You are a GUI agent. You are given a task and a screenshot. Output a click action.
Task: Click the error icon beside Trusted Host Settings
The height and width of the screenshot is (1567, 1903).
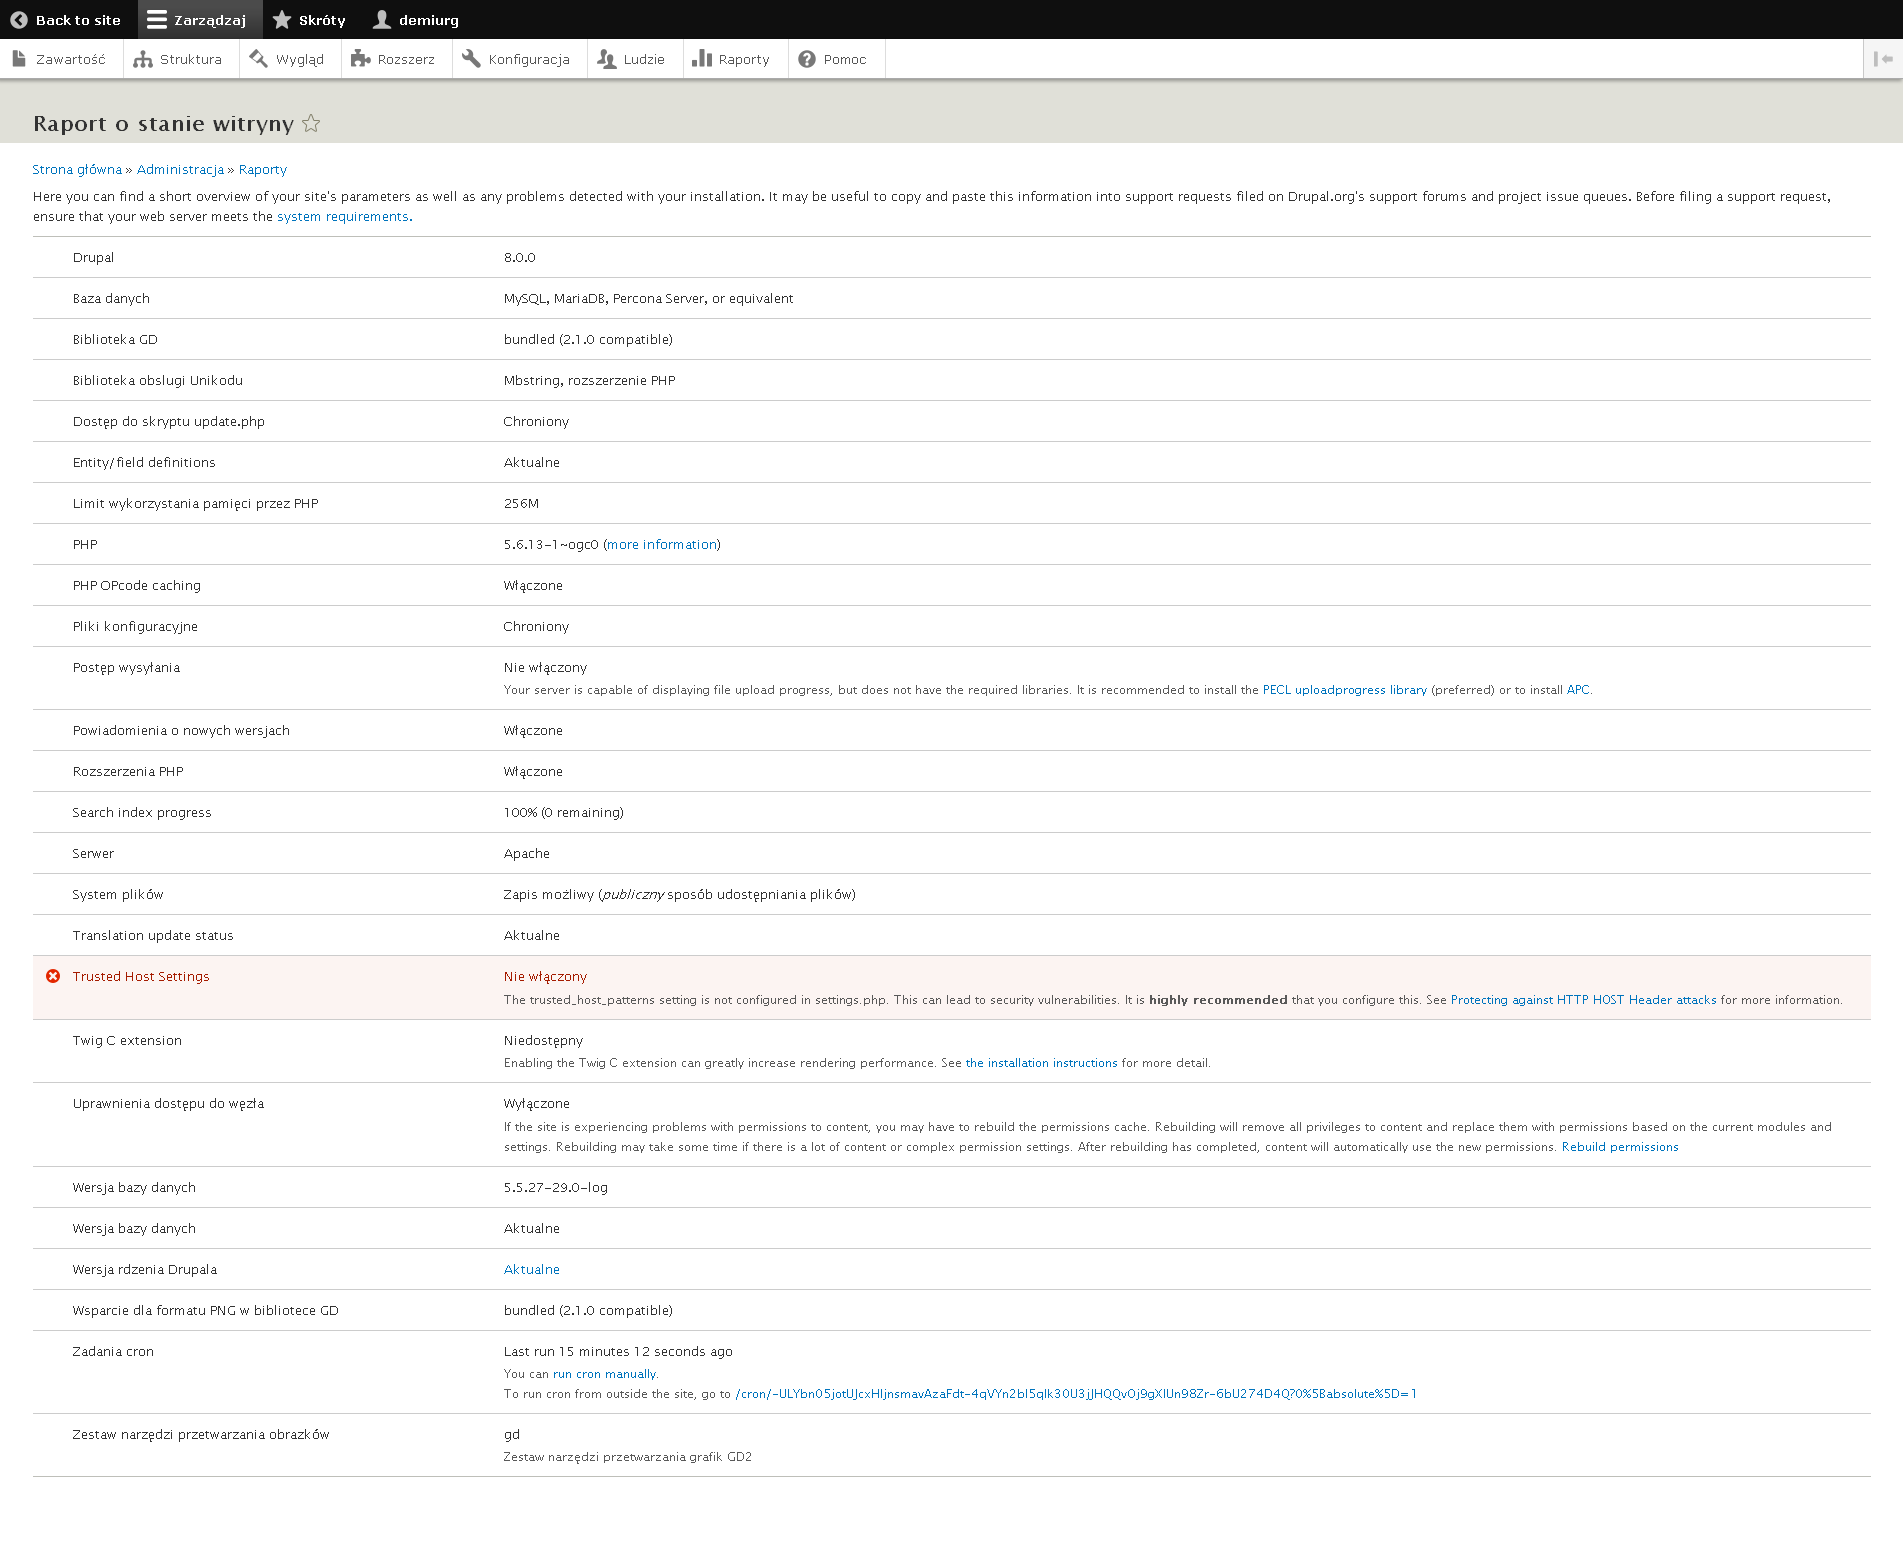point(53,976)
